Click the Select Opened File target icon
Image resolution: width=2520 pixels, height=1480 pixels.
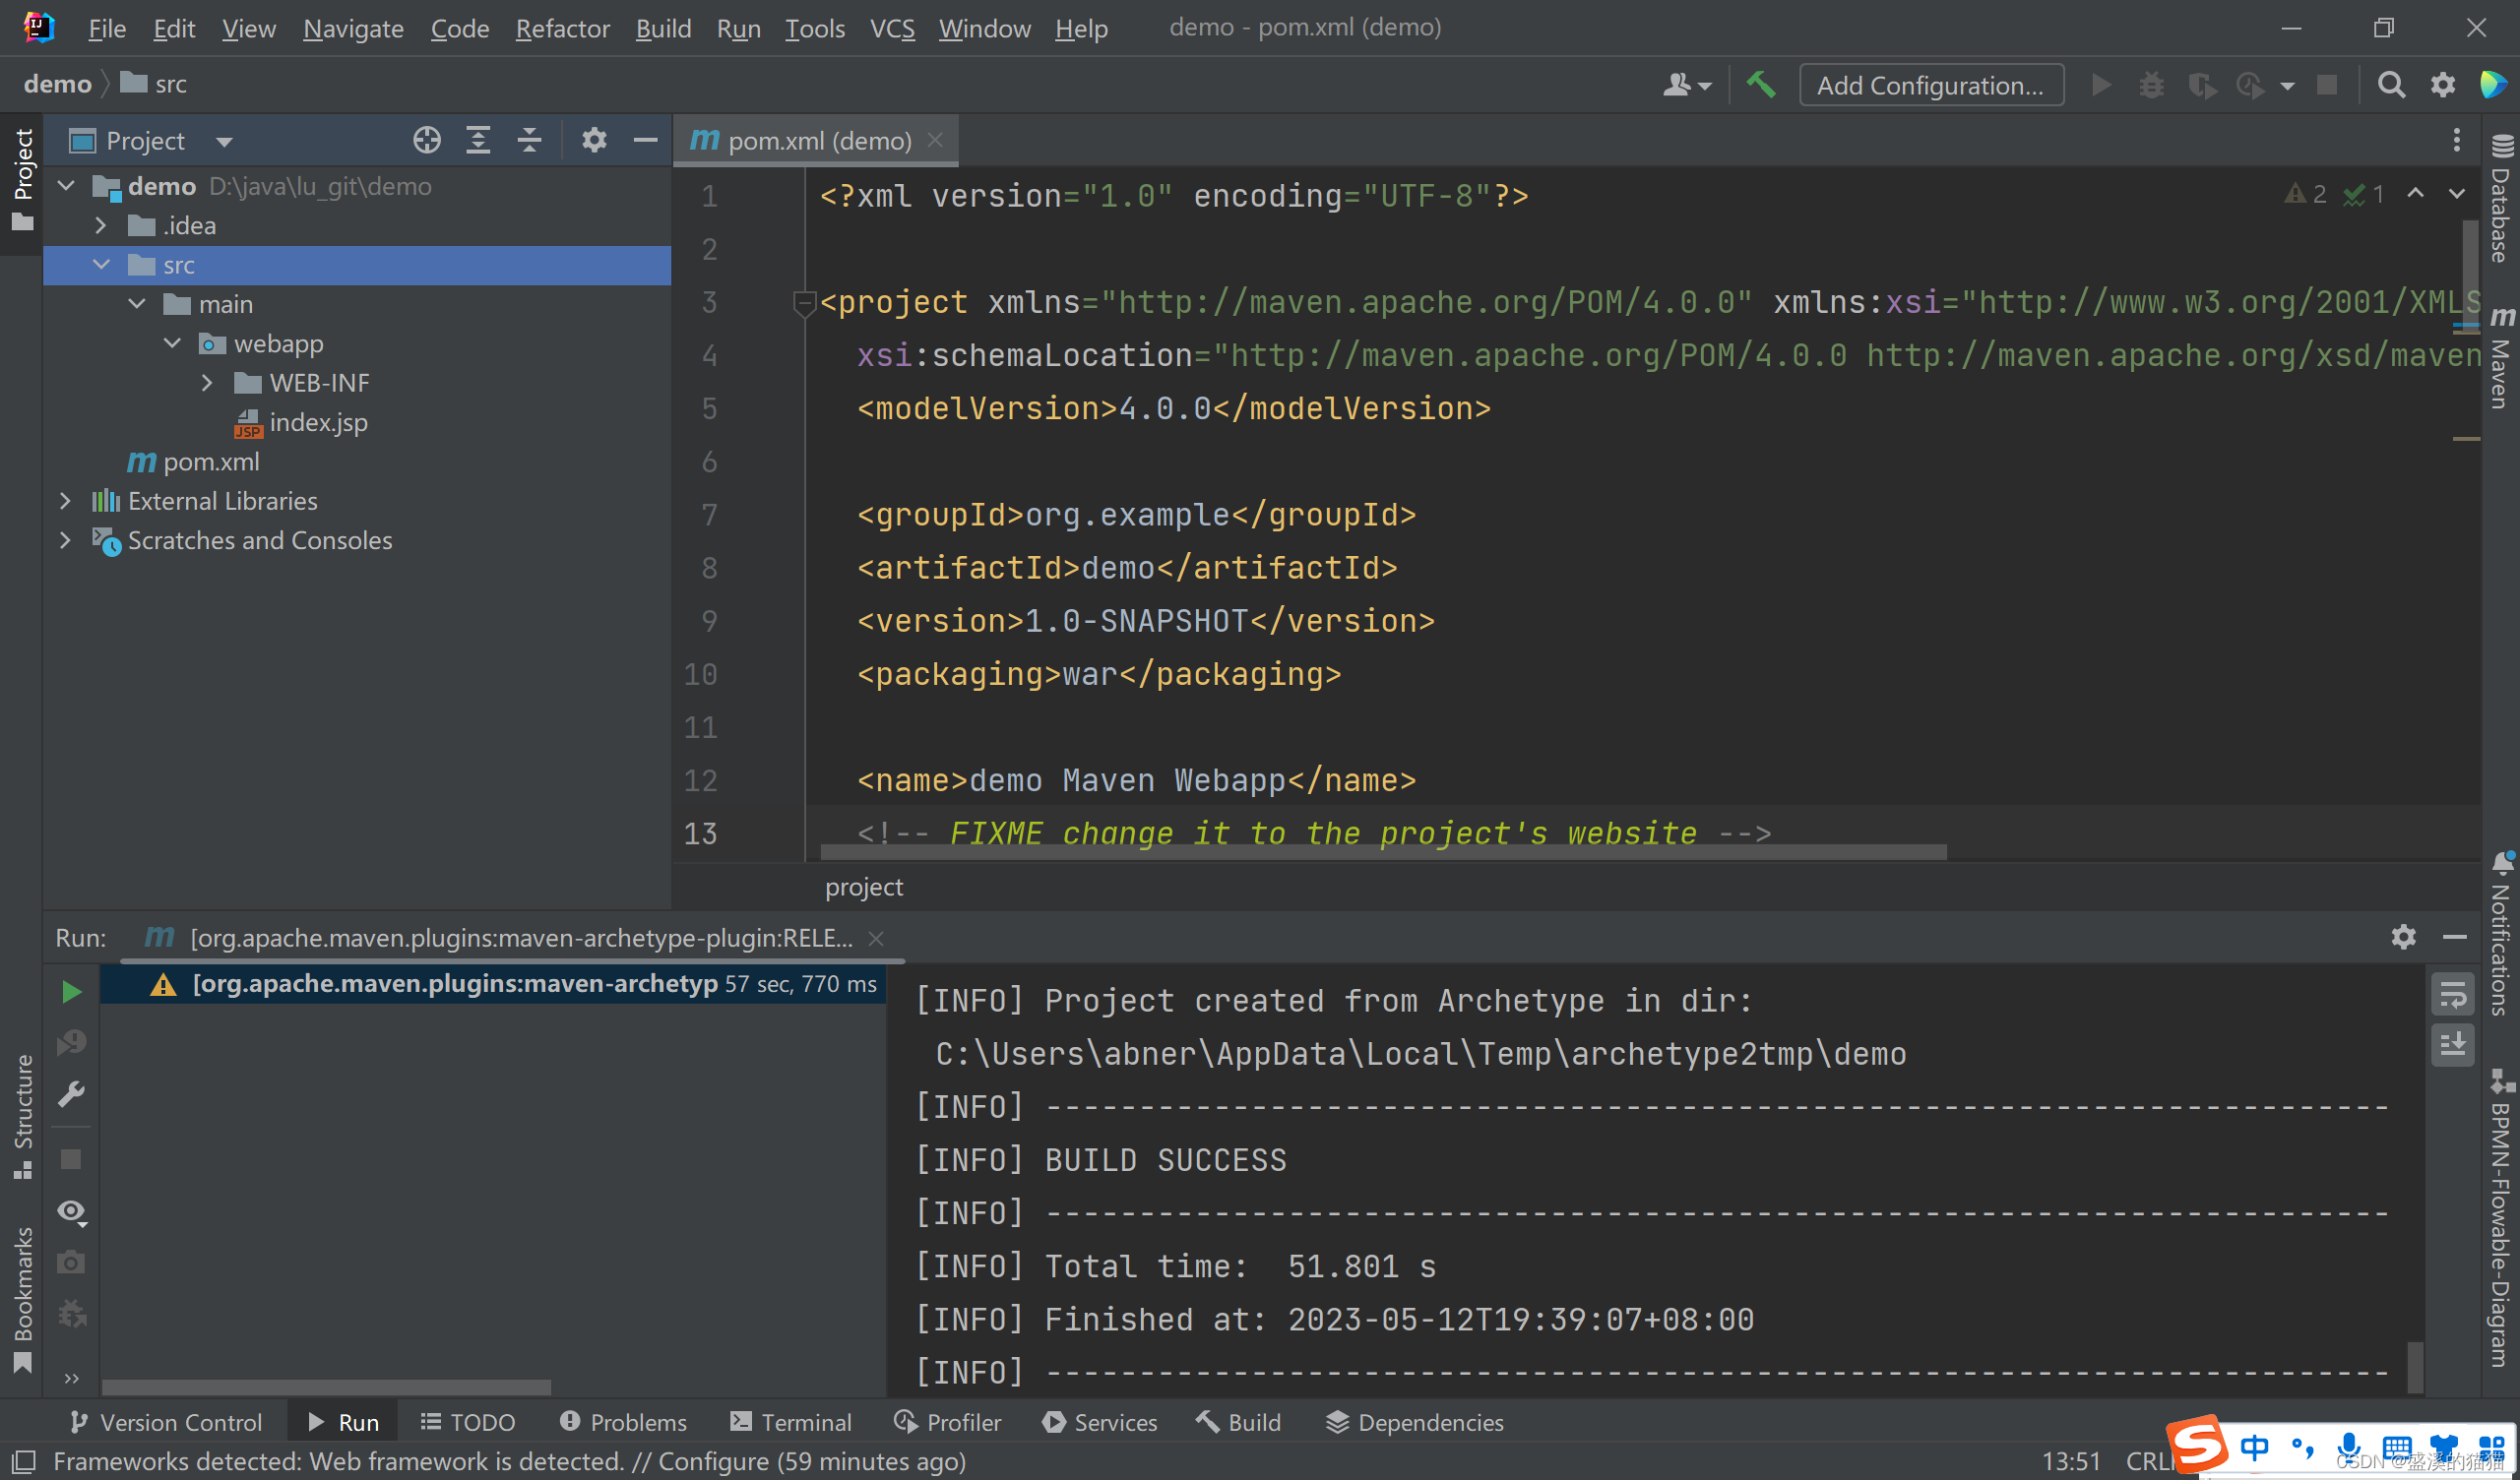coord(427,140)
